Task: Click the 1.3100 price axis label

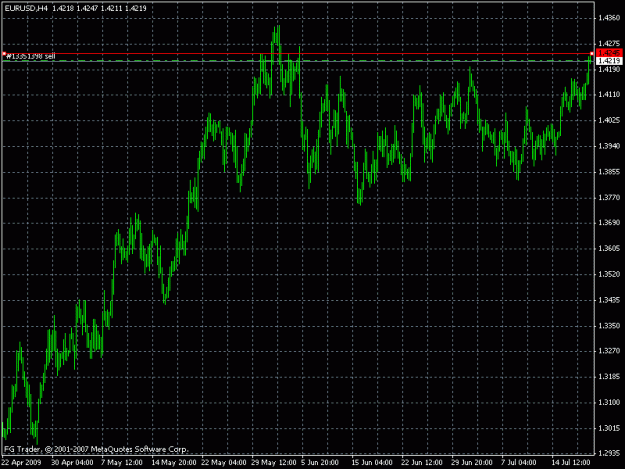Action: click(x=609, y=402)
